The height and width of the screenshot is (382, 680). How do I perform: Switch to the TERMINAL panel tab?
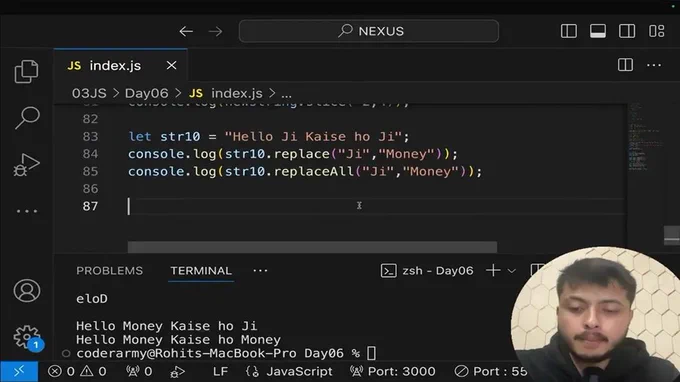[x=201, y=271]
